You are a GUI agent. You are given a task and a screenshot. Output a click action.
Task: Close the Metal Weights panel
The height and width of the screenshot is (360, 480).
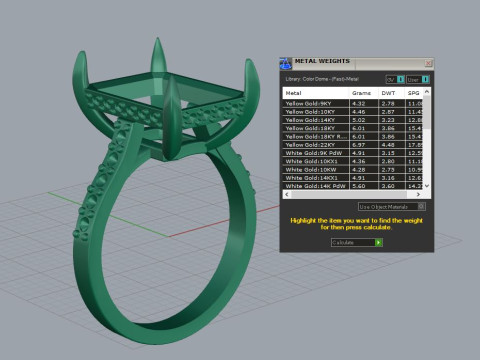coord(428,63)
